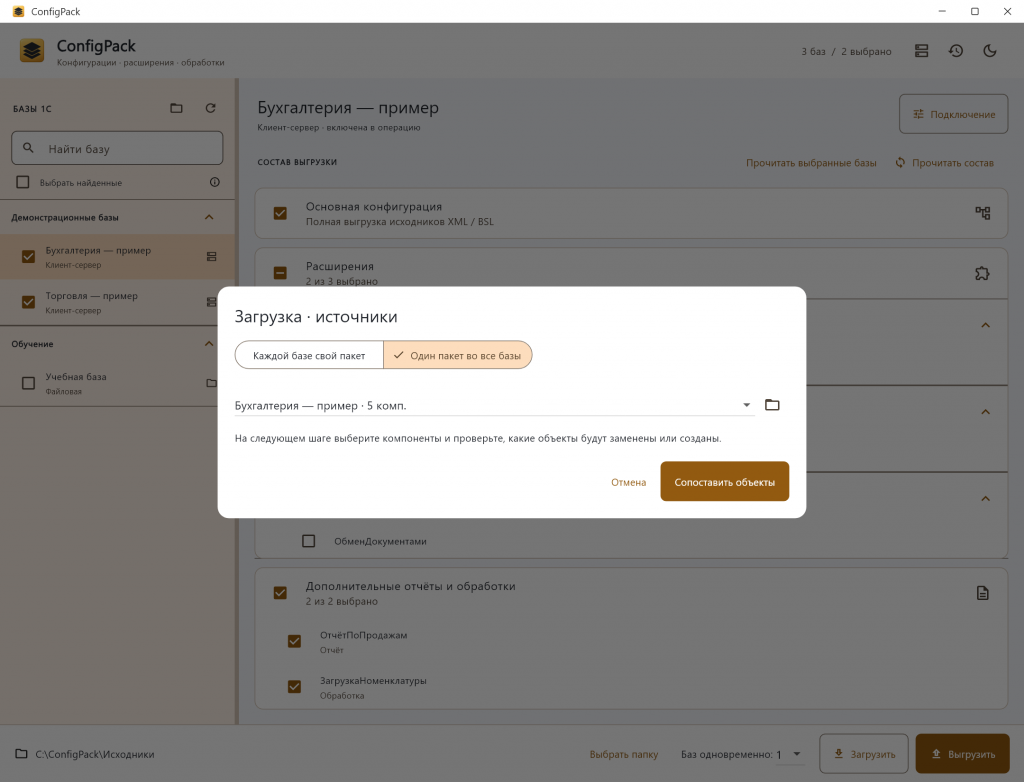Click Отмена in the dialog
The image size is (1024, 782).
(628, 482)
